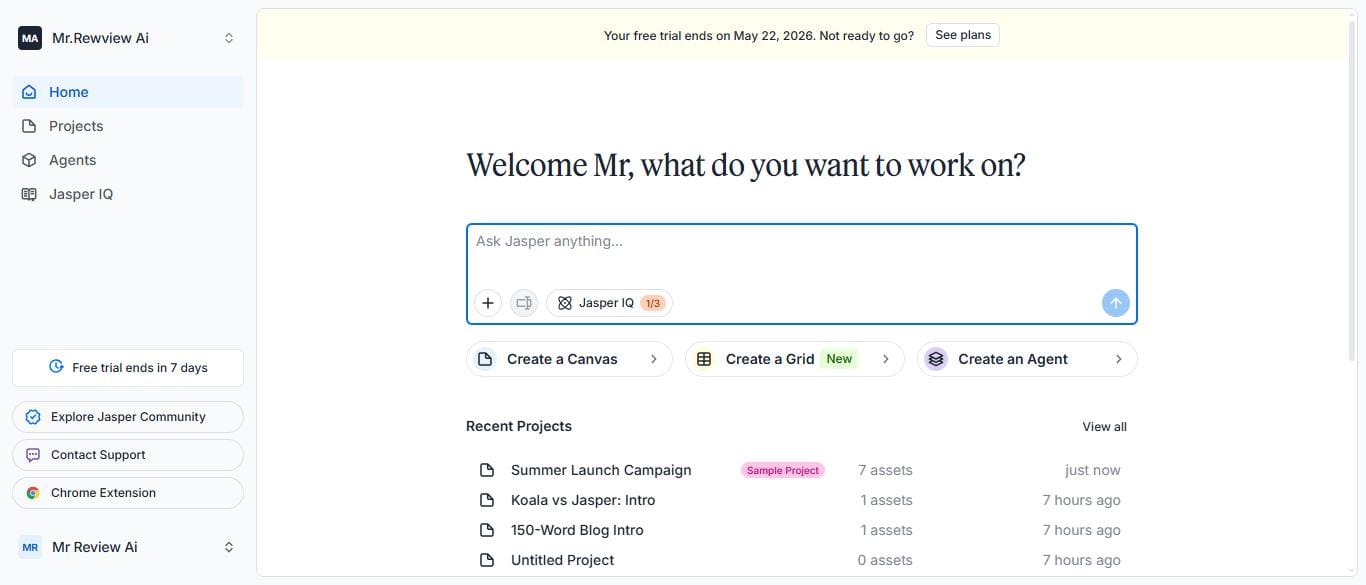Click the Jasper IQ atom icon
The image size is (1366, 585).
tap(564, 303)
